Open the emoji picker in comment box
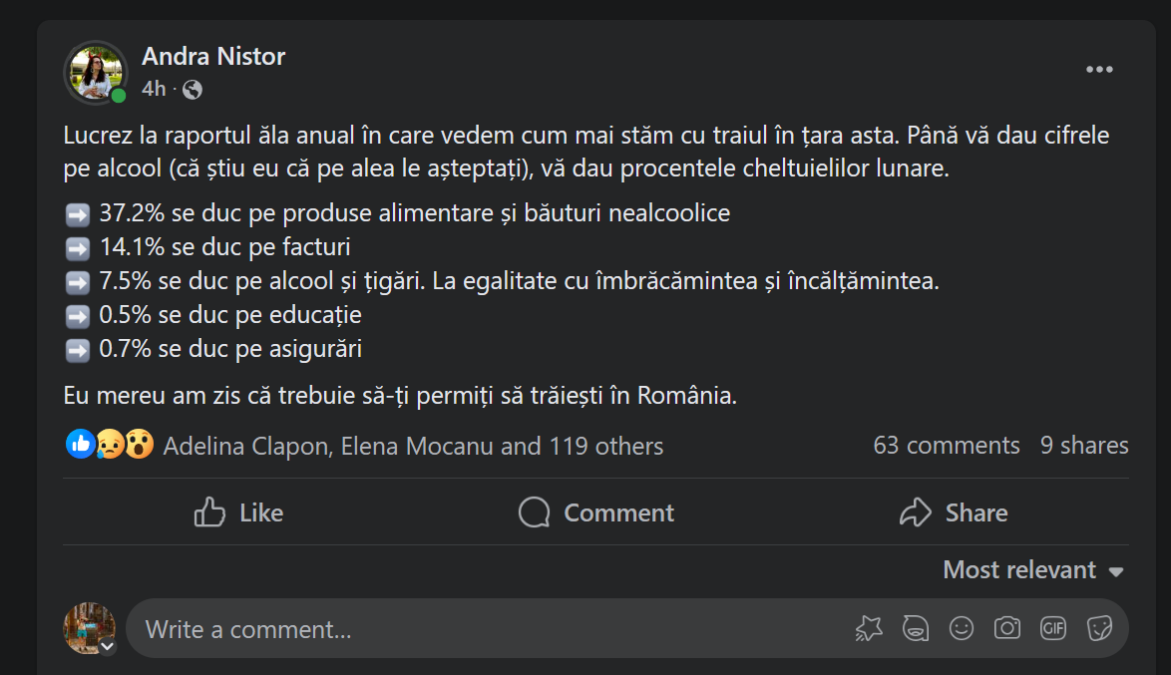This screenshot has width=1171, height=675. (961, 628)
